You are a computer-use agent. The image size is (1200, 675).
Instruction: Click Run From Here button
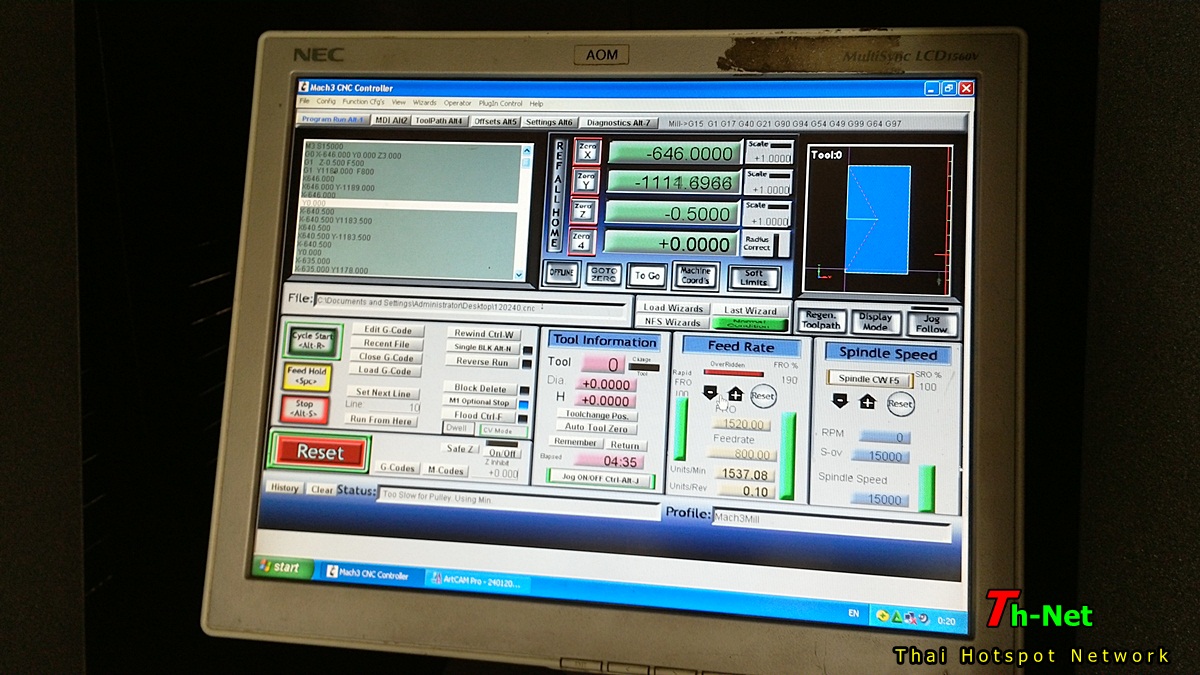381,421
